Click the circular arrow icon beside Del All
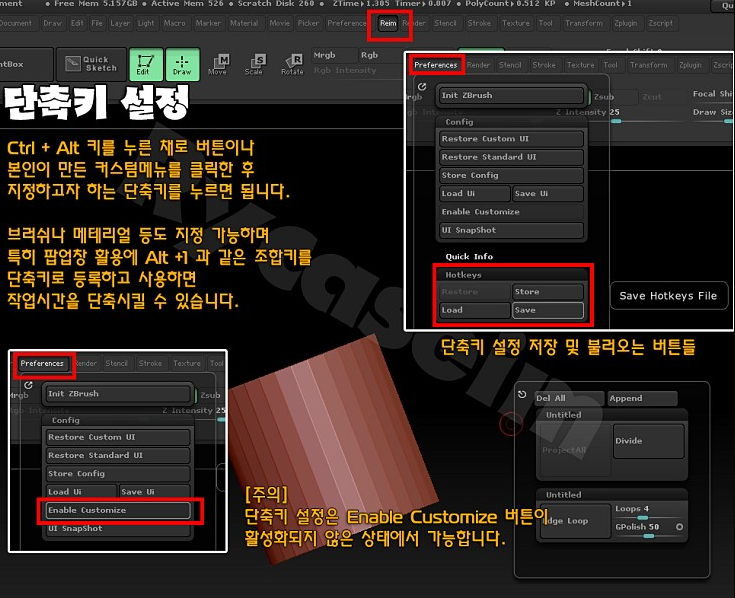Screen dimensions: 735x598 [x=522, y=395]
